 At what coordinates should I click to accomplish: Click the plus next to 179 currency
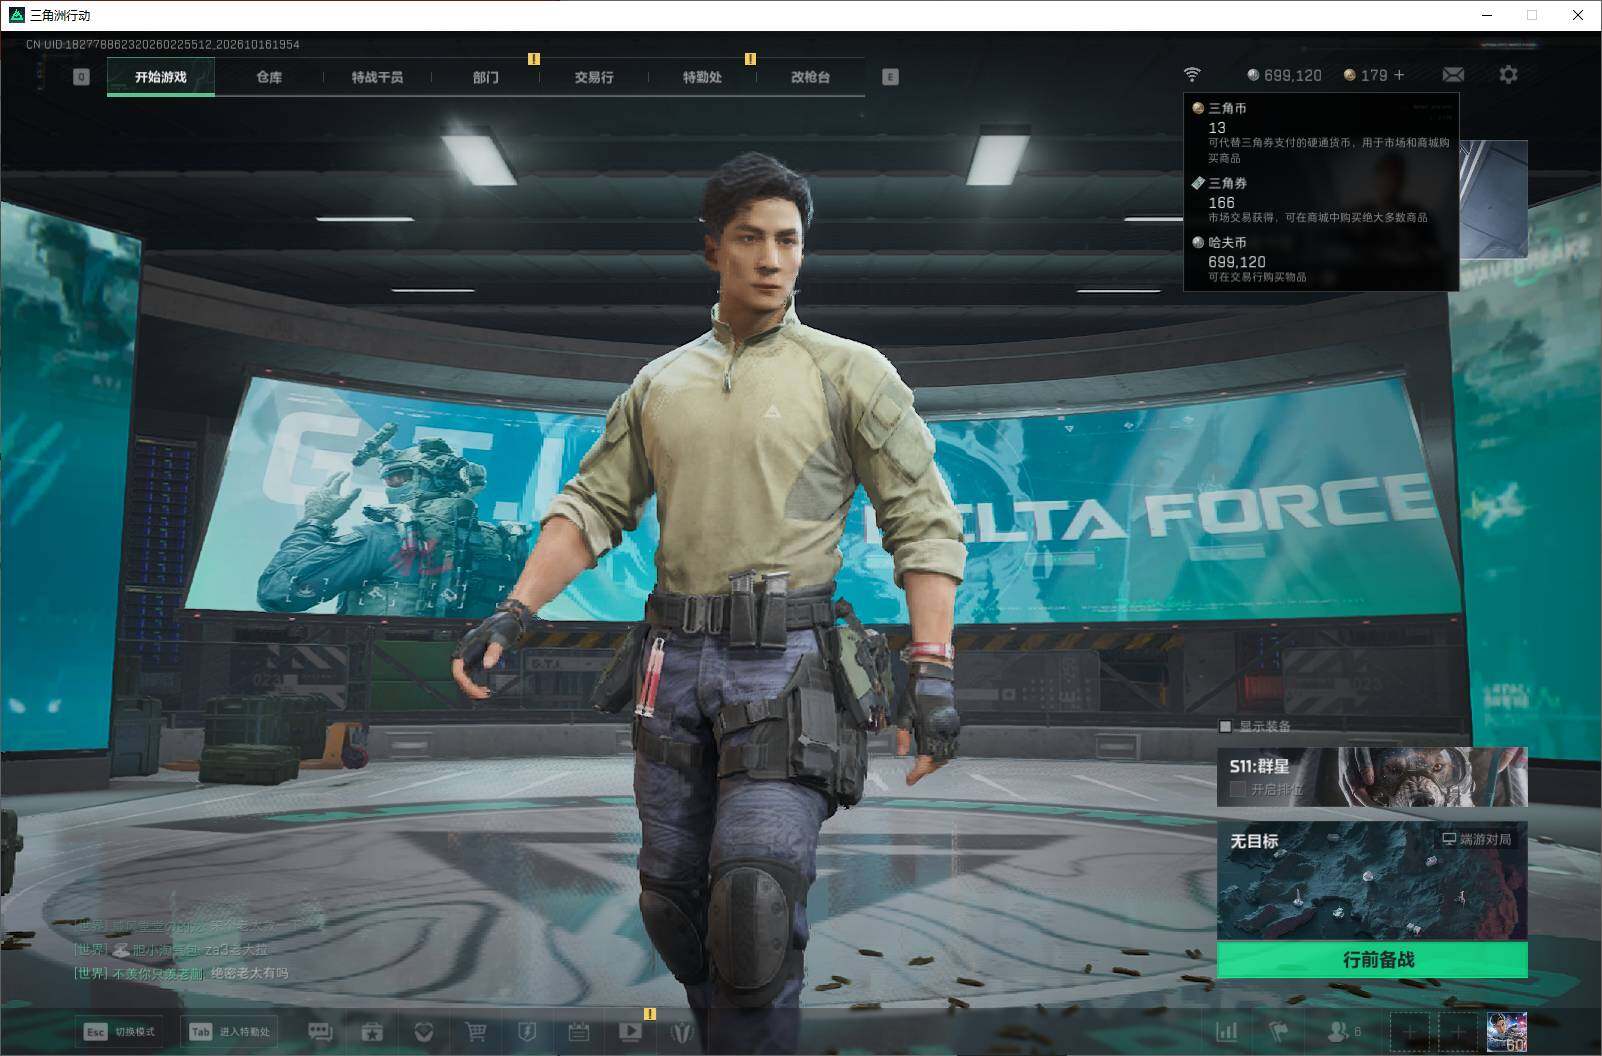point(1399,75)
